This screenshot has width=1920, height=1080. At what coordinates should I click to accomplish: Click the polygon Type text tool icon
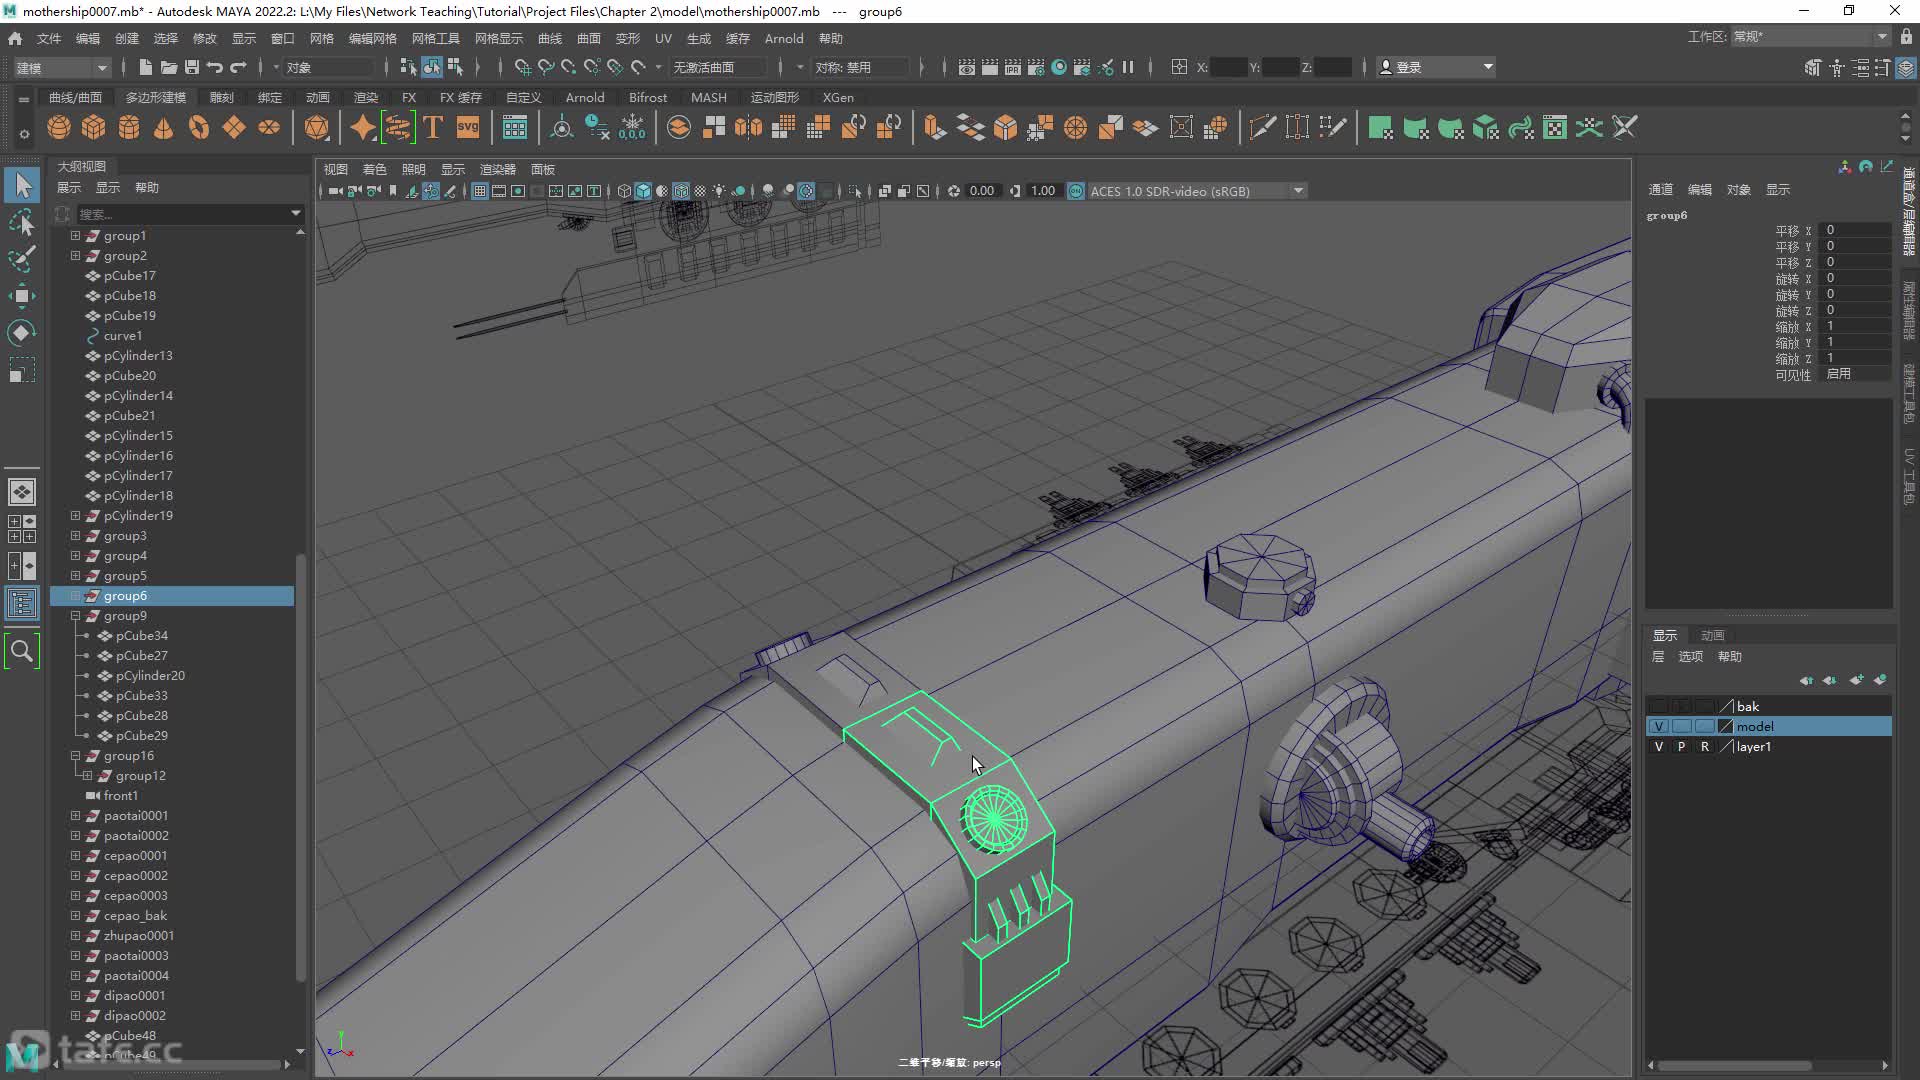pos(433,127)
